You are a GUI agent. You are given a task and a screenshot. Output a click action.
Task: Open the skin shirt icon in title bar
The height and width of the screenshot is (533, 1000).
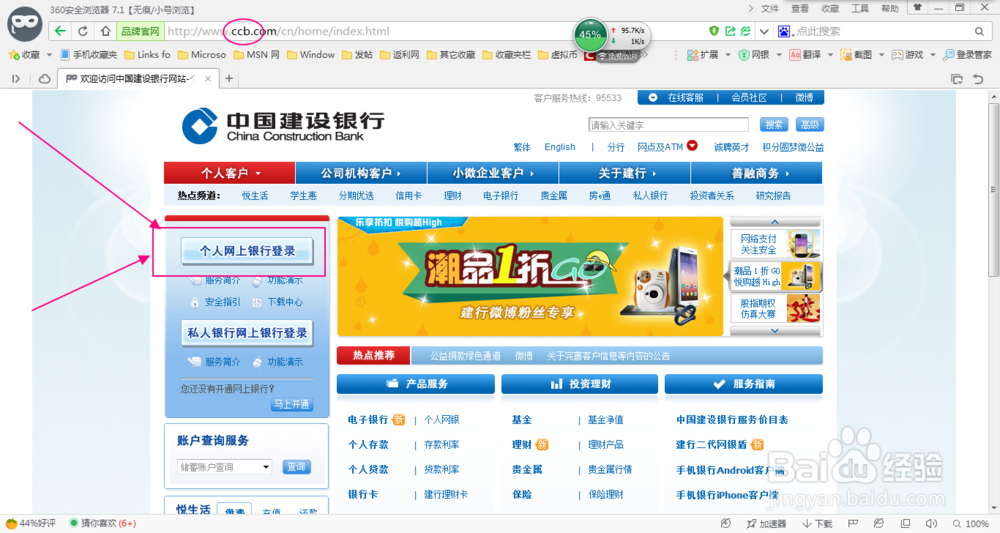pos(917,8)
